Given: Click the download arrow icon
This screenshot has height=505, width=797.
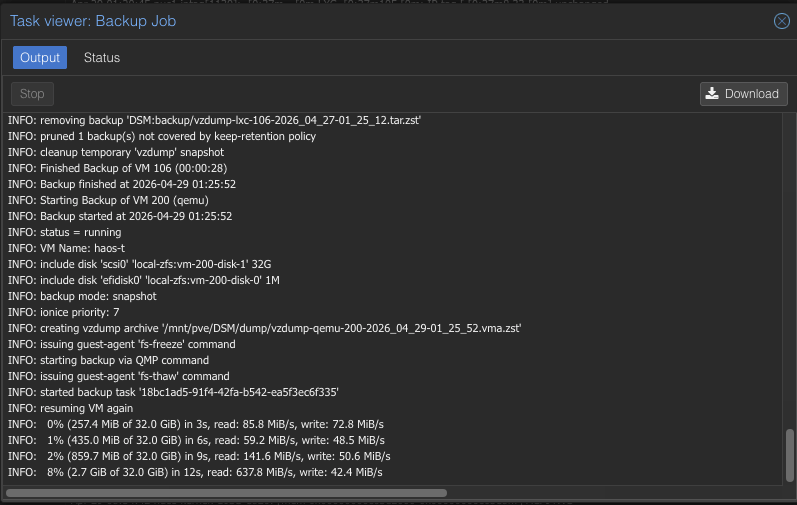Looking at the screenshot, I should point(712,94).
